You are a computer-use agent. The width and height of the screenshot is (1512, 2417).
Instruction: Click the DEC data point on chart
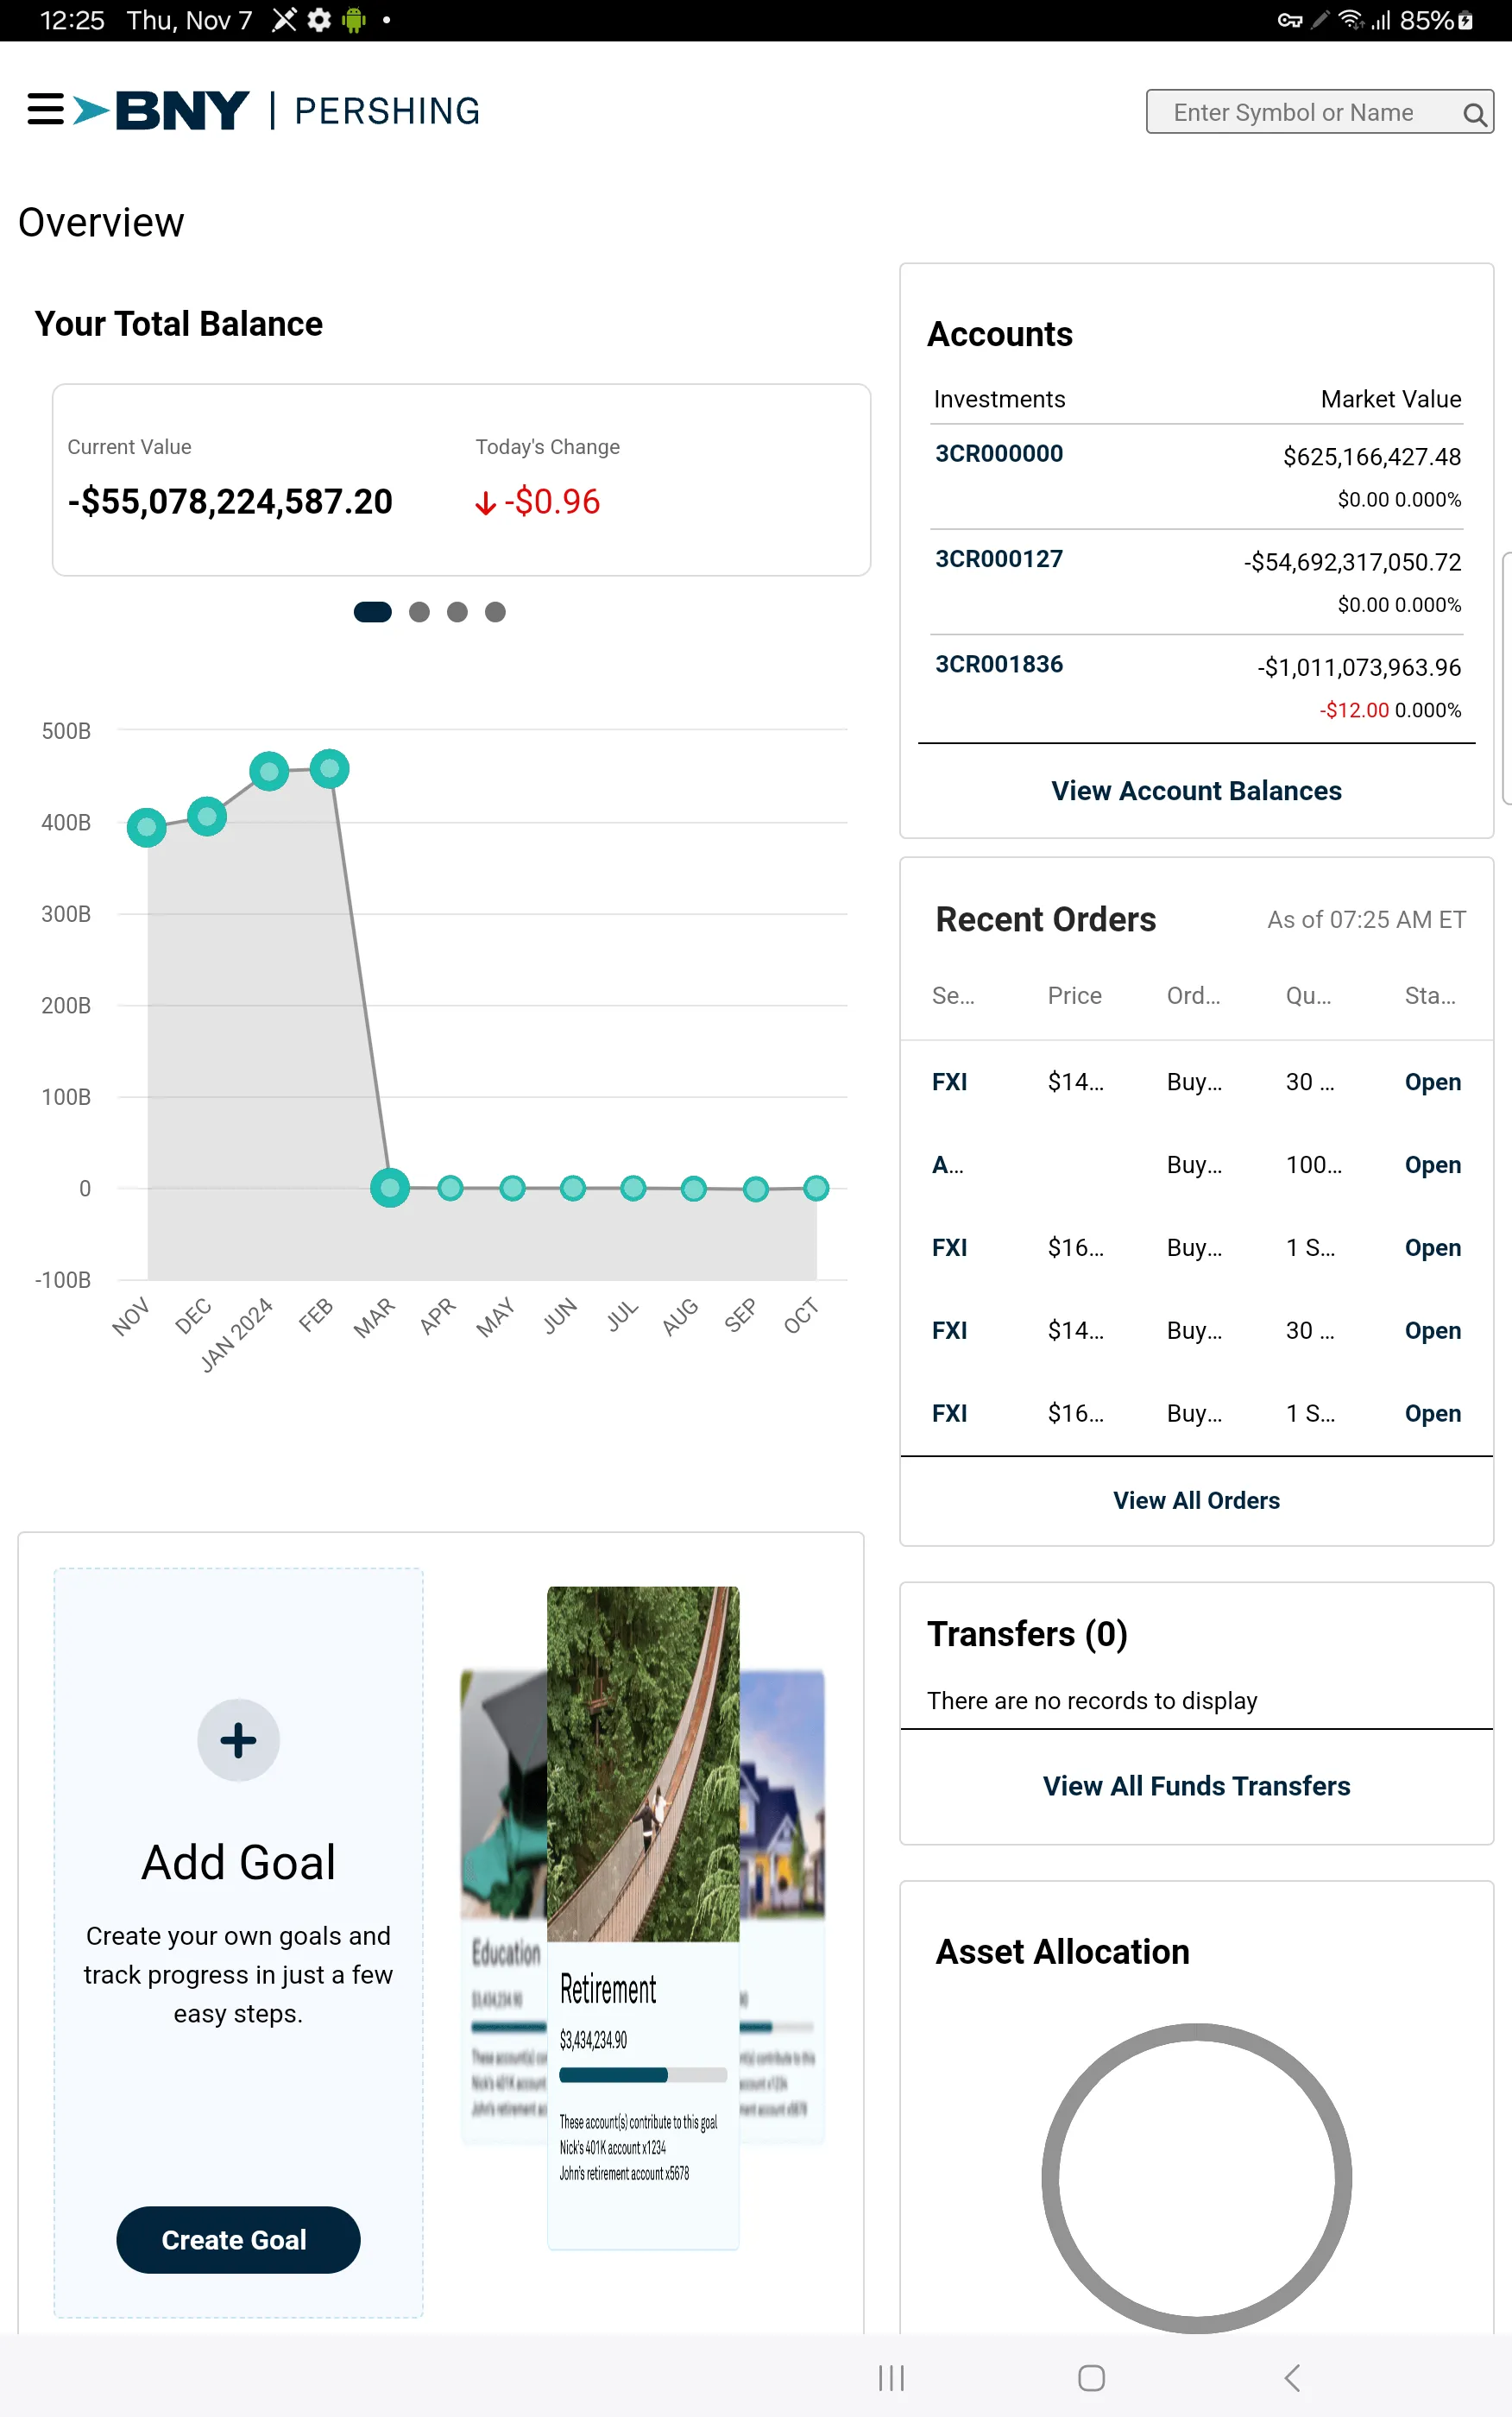click(207, 816)
